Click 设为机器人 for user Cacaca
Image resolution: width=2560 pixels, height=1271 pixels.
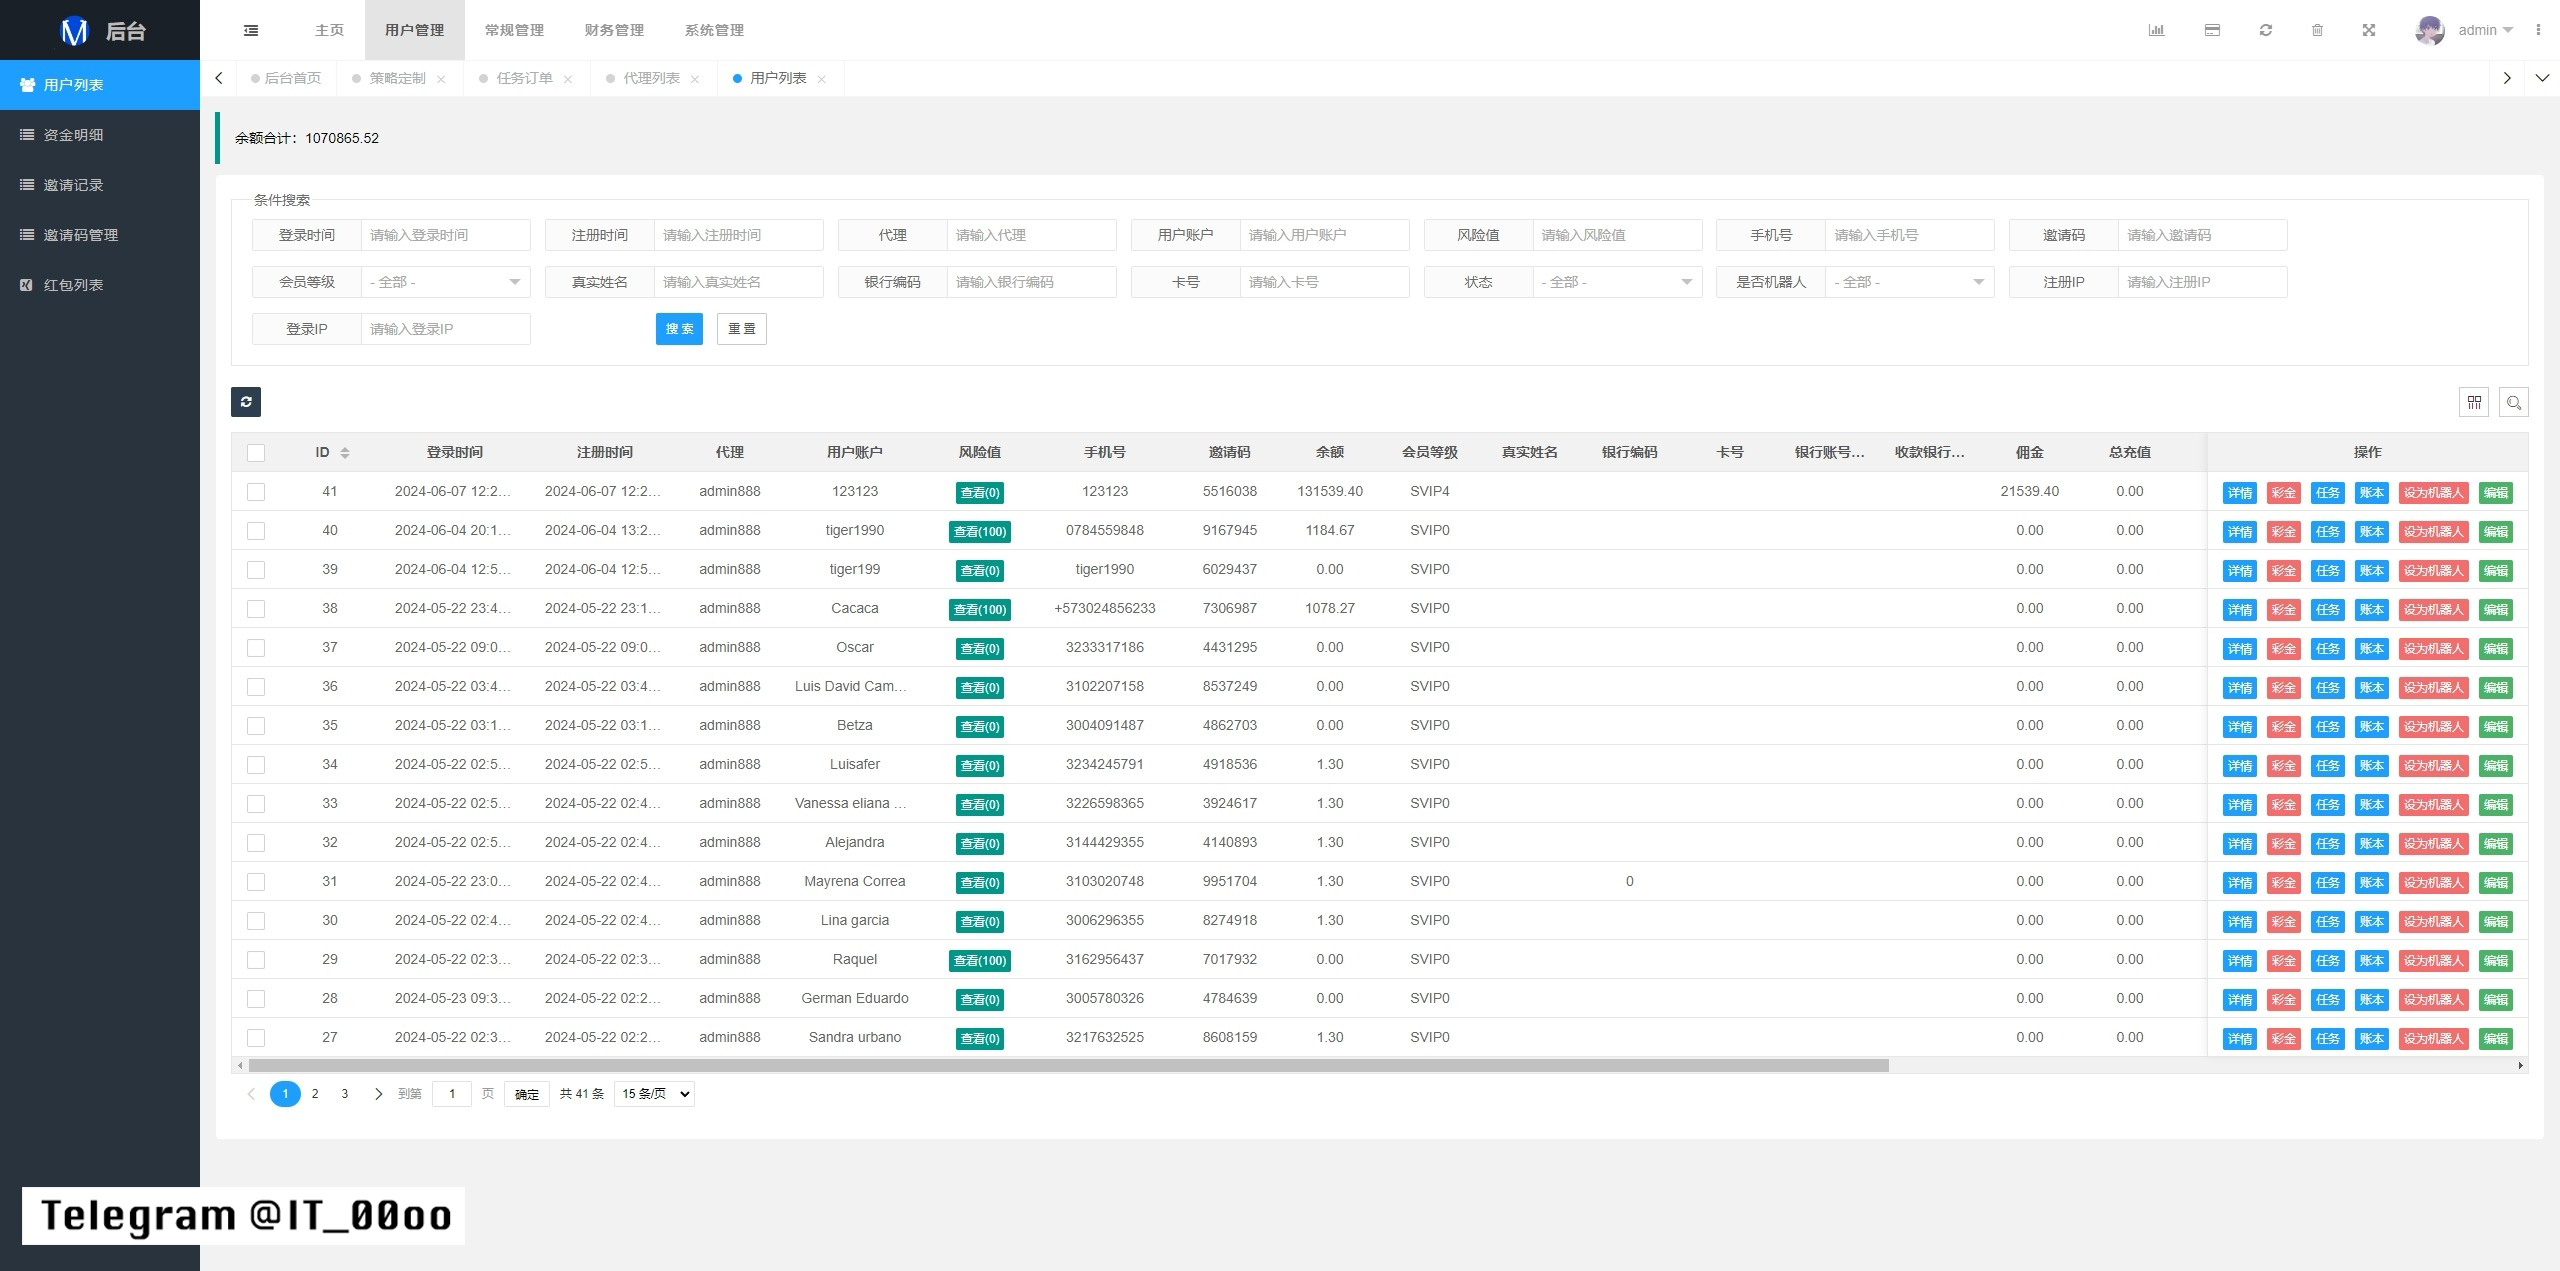tap(2434, 610)
